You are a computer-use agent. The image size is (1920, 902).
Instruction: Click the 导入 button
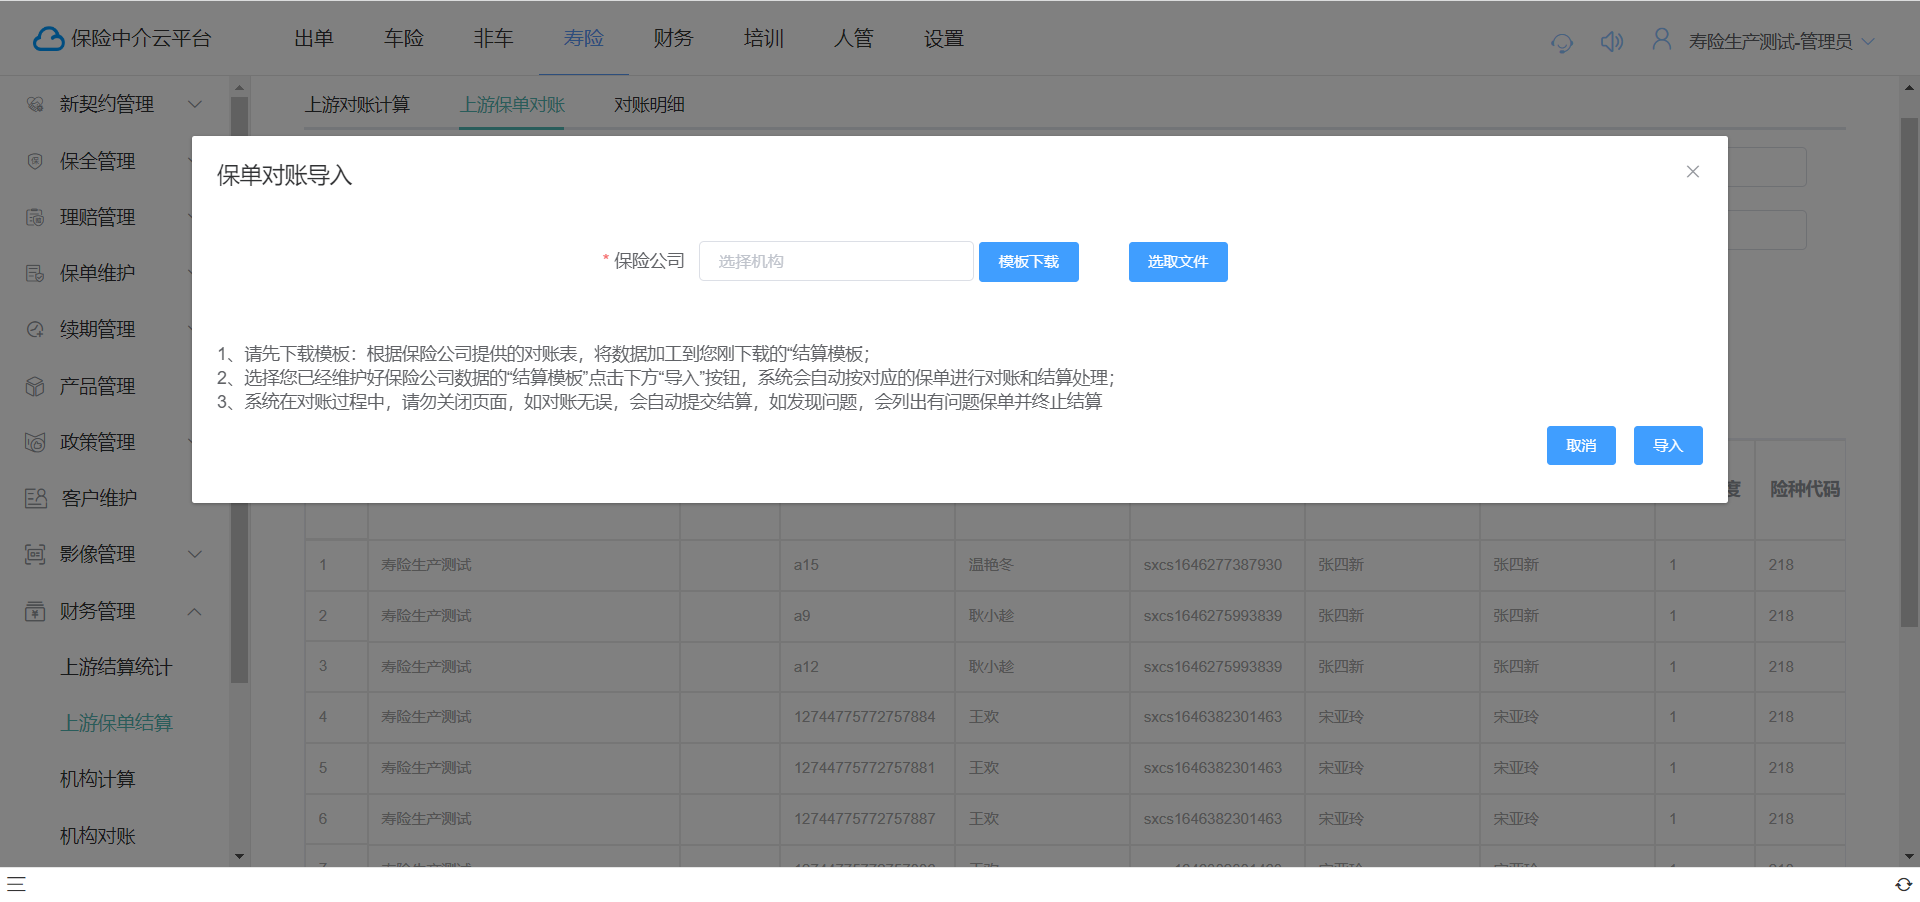1668,445
